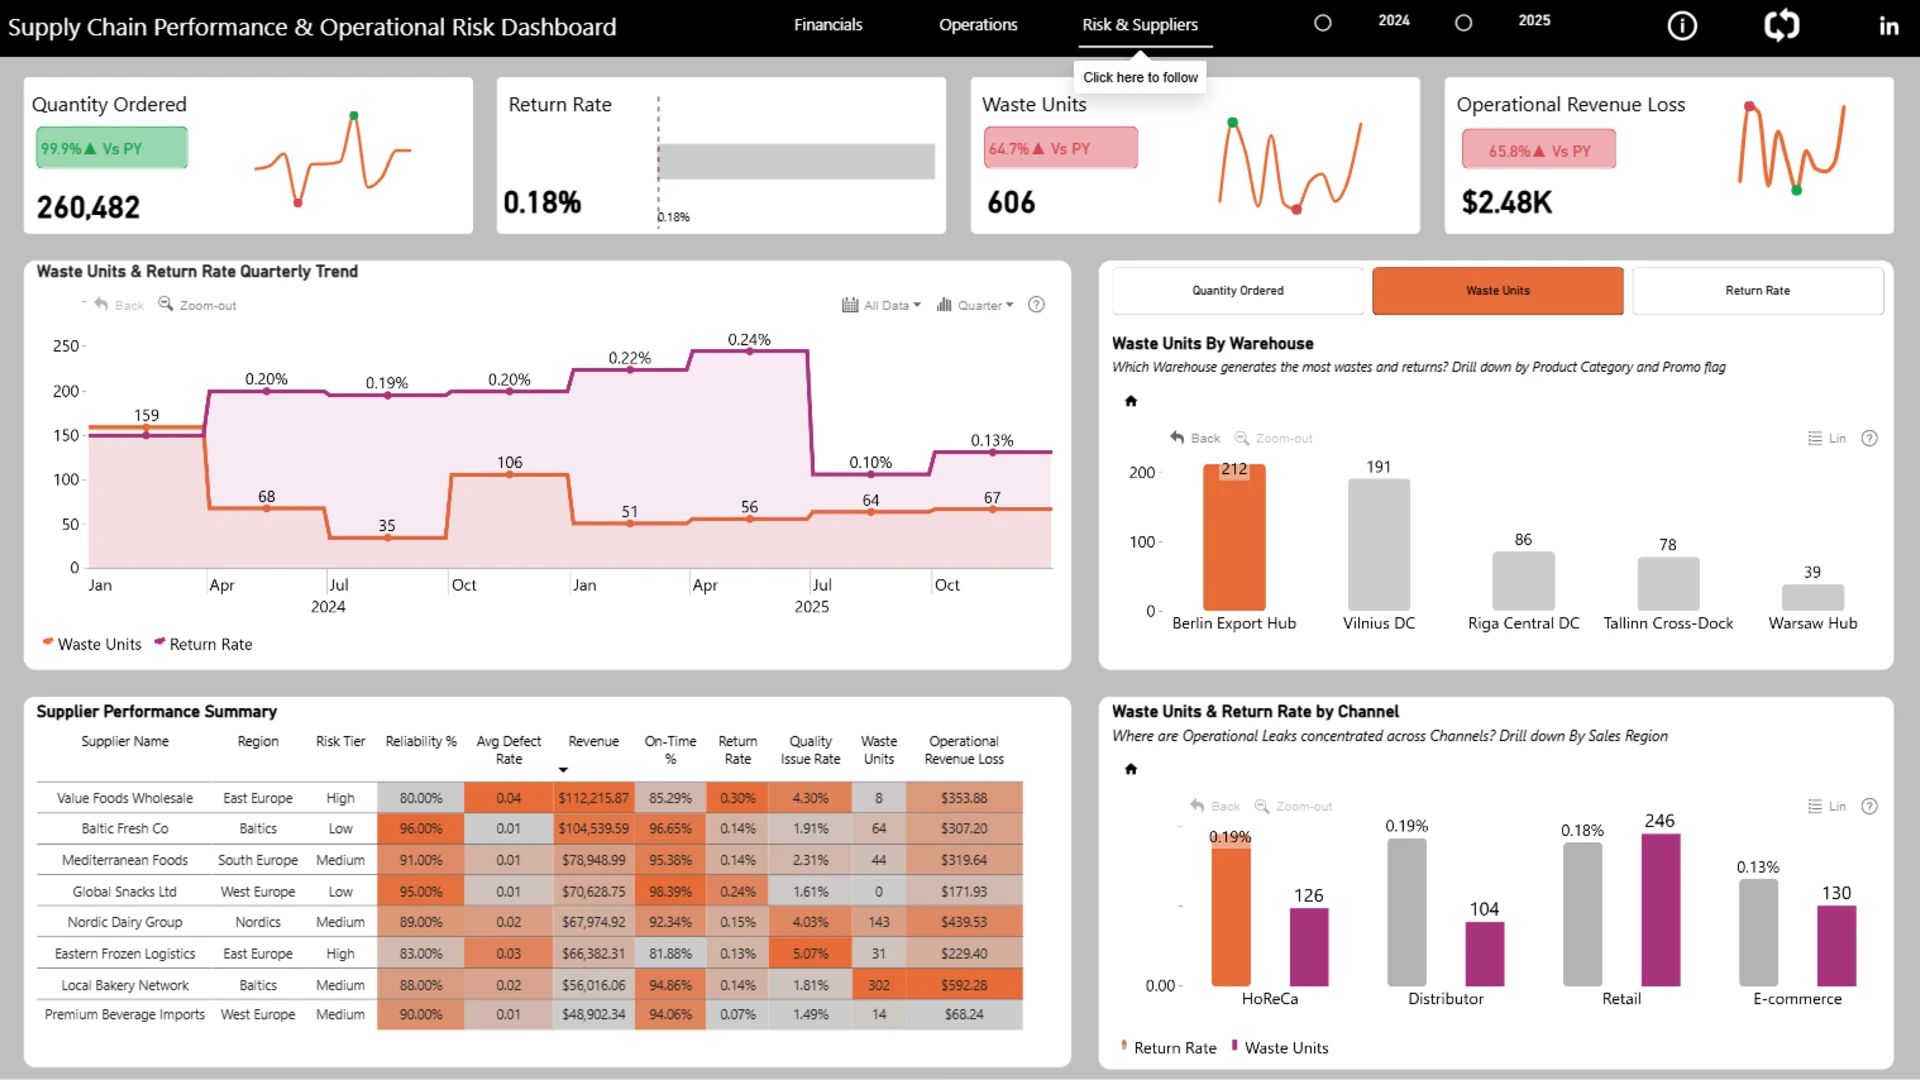Click the orange Berlin Export Hub bar
The image size is (1920, 1080).
coord(1234,537)
